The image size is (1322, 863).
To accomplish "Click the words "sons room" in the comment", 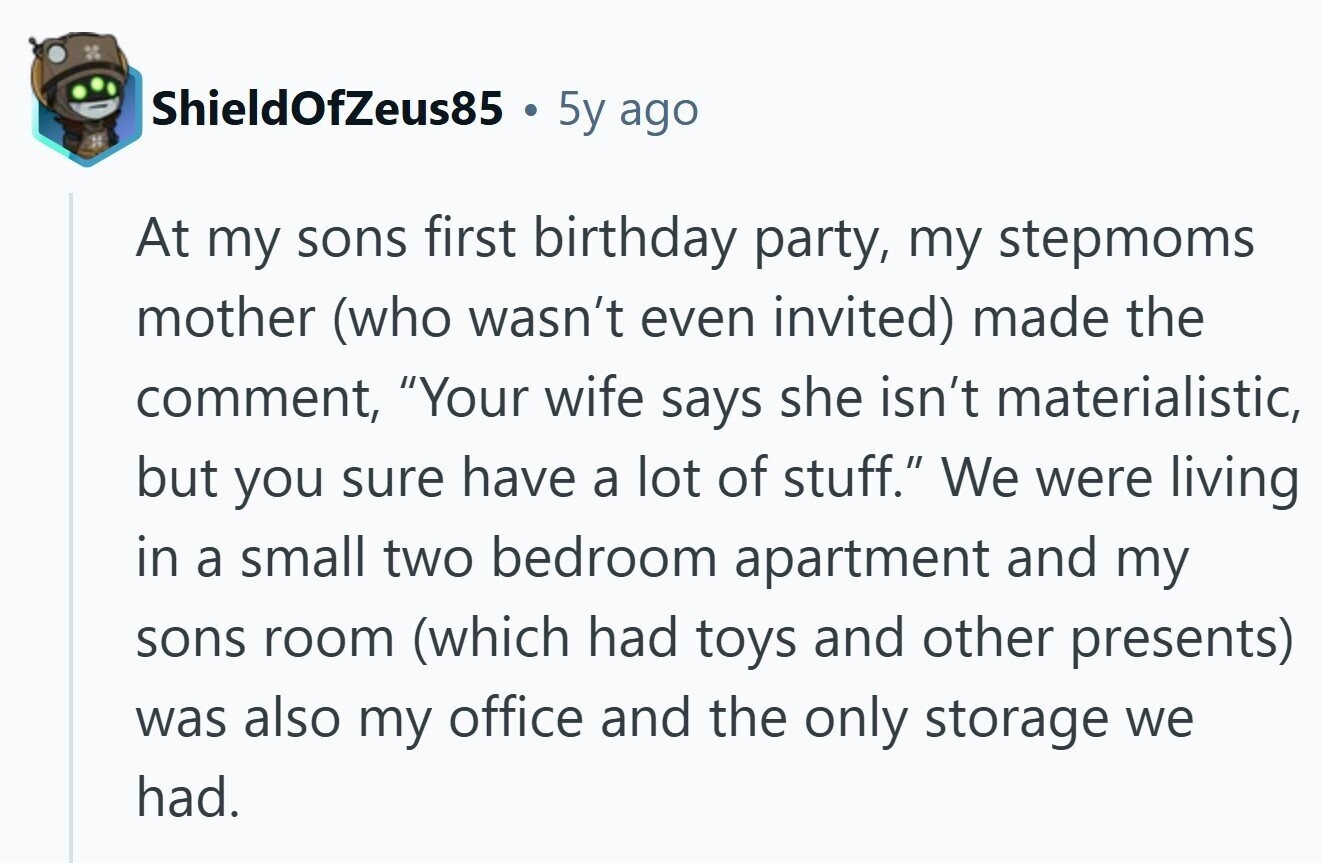I will click(x=266, y=639).
